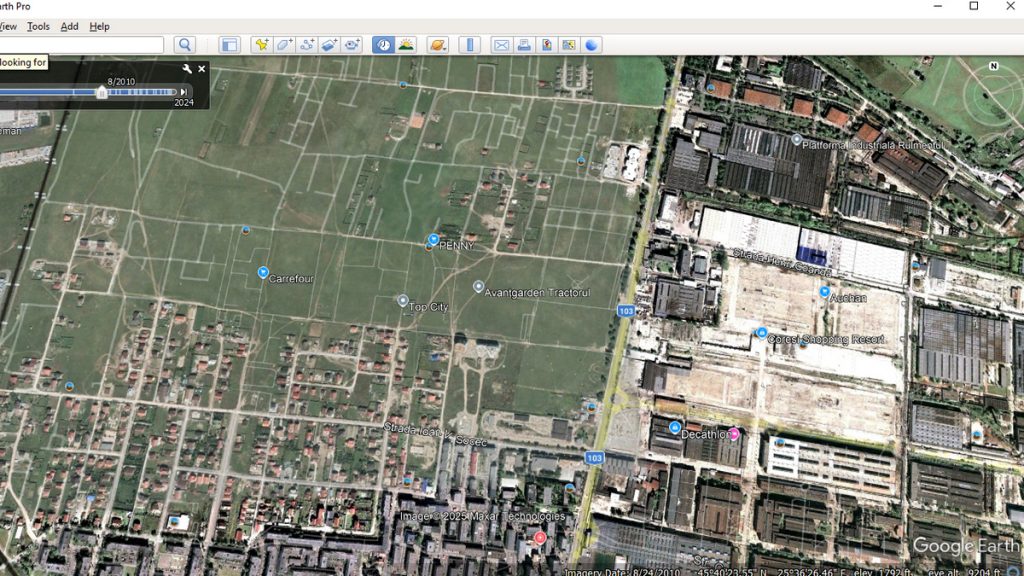This screenshot has height=576, width=1024.
Task: Click the time slider thumb at 8/2010
Action: tap(102, 92)
